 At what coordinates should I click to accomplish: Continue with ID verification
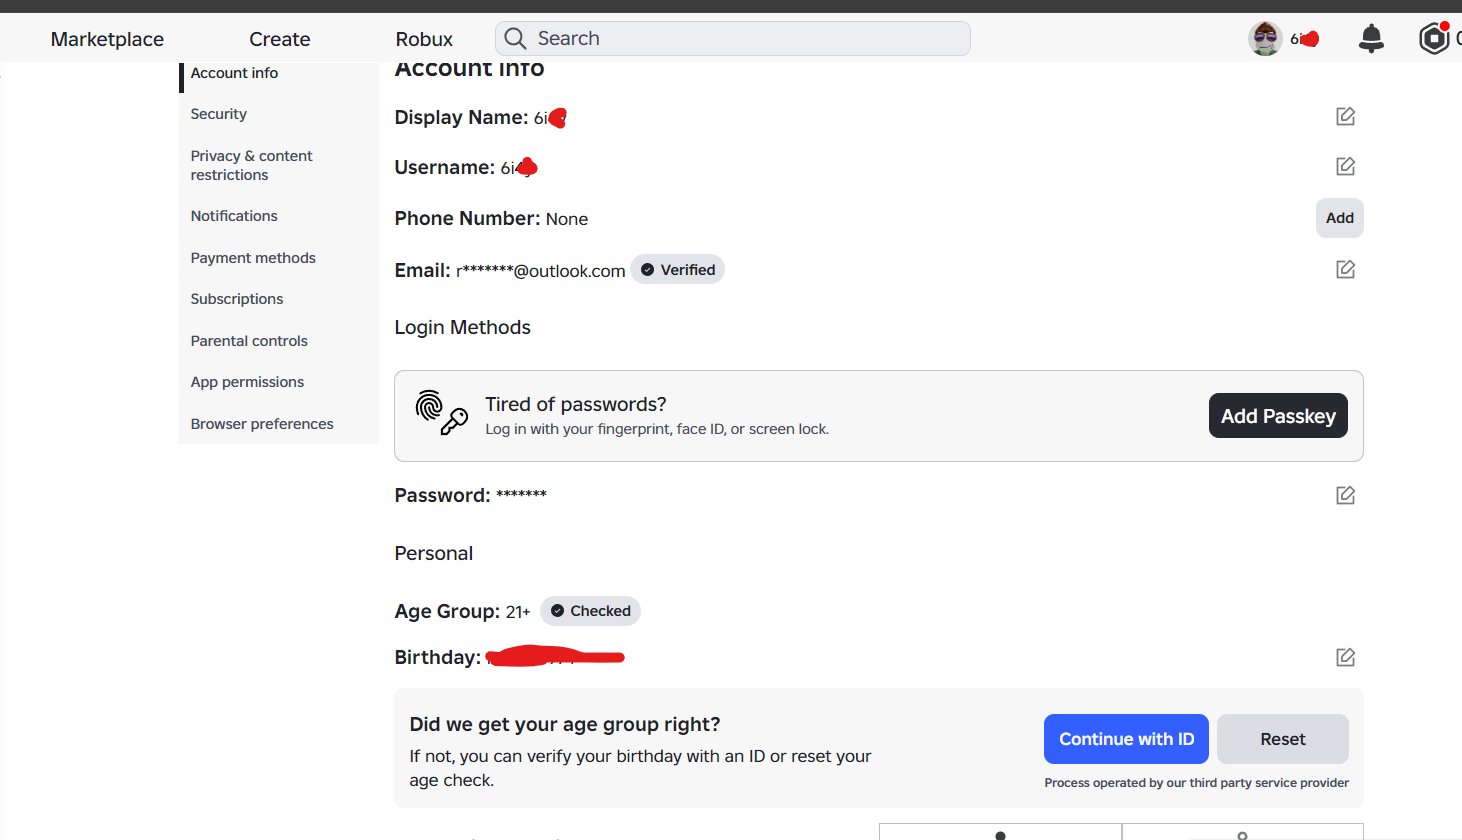click(1126, 739)
